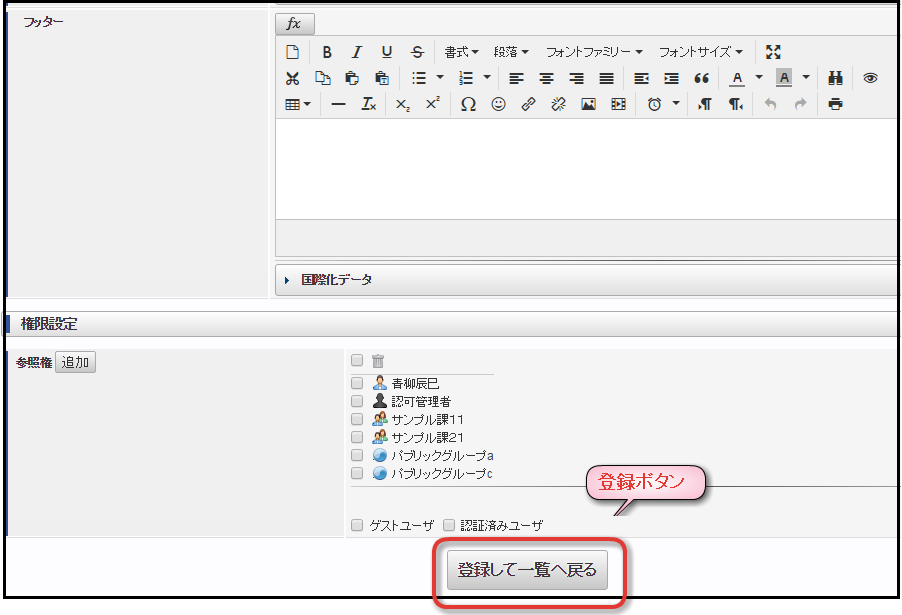Click the 登録して一覧へ戻る button

coord(527,570)
